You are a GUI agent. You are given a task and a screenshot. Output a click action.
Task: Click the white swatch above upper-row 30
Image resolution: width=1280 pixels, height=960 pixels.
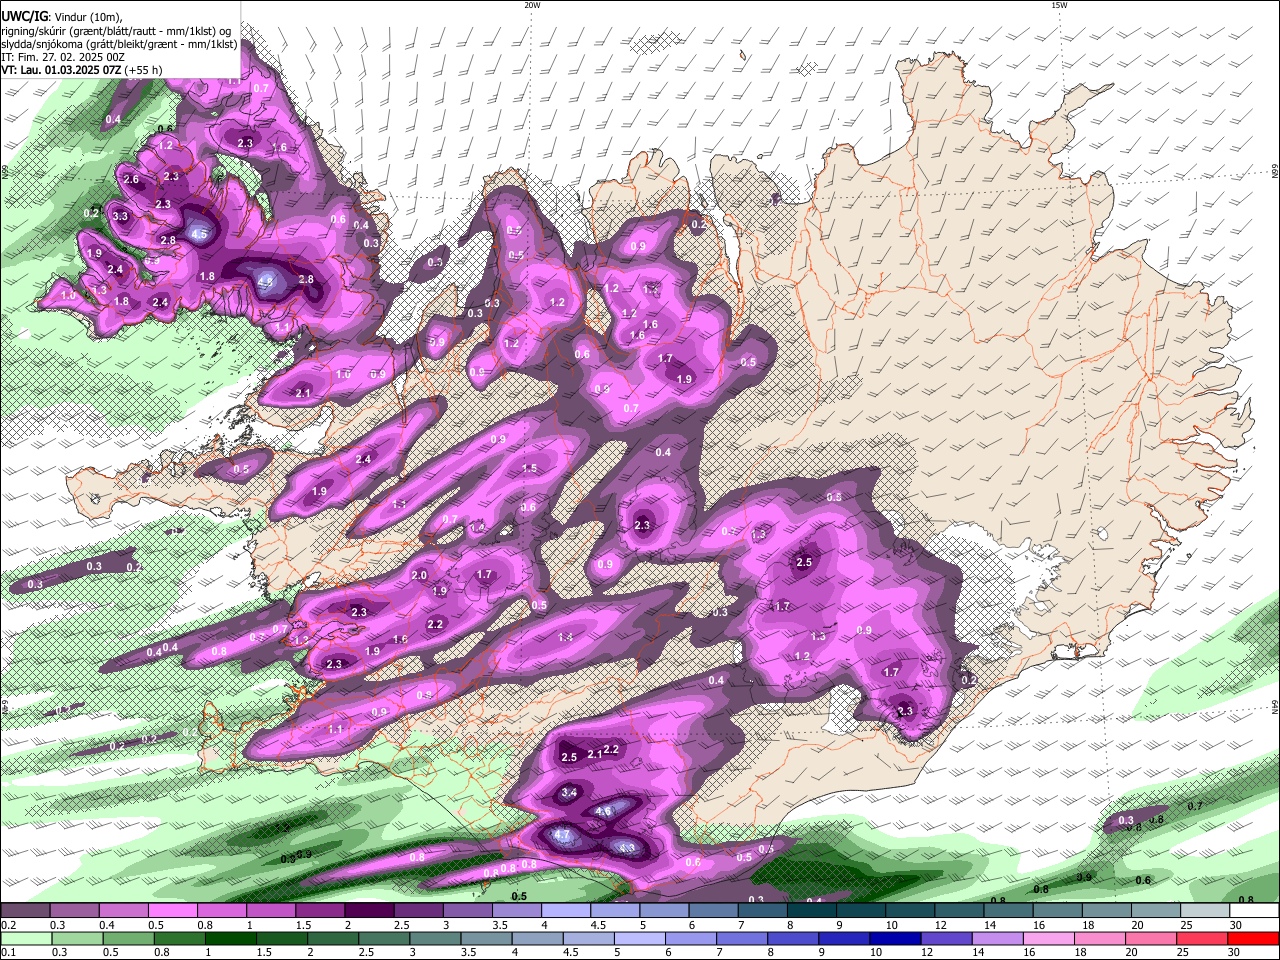[1254, 910]
